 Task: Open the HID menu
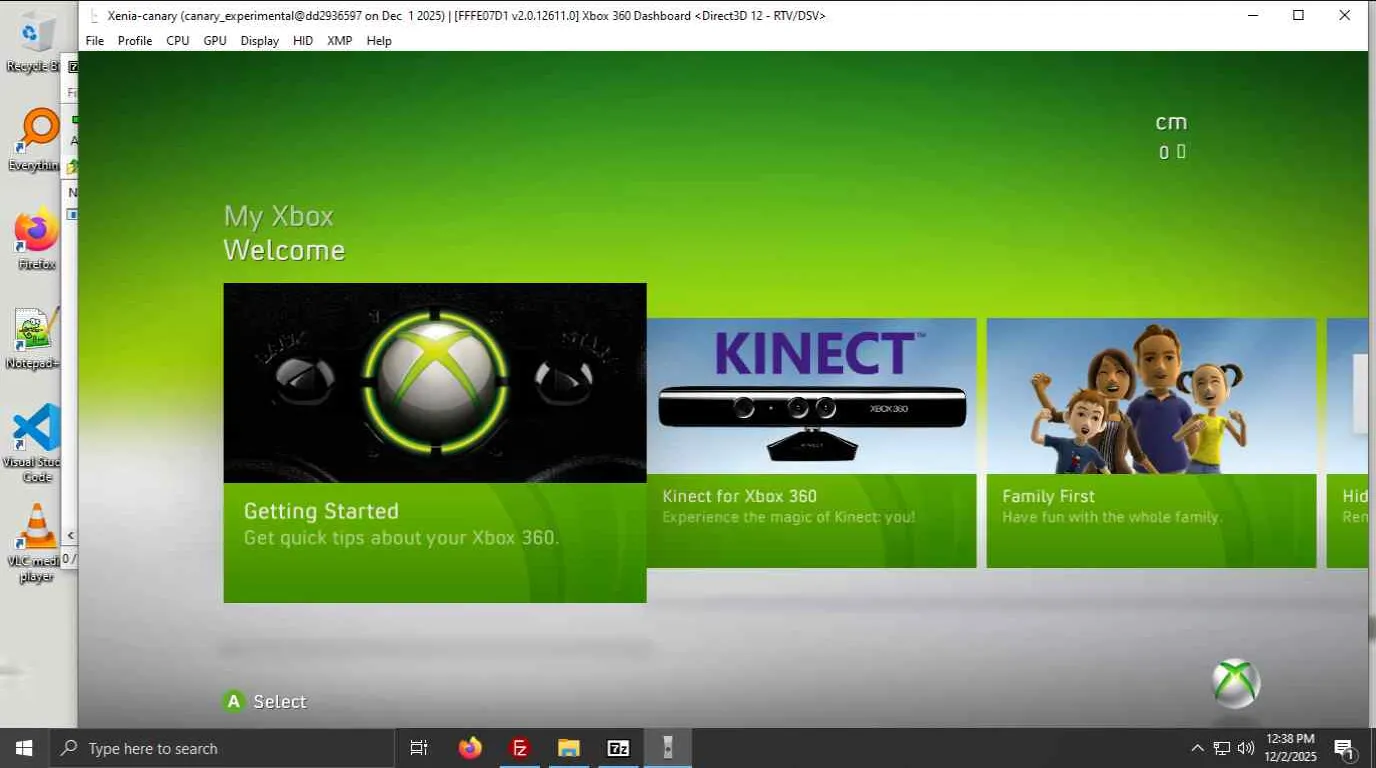[303, 41]
